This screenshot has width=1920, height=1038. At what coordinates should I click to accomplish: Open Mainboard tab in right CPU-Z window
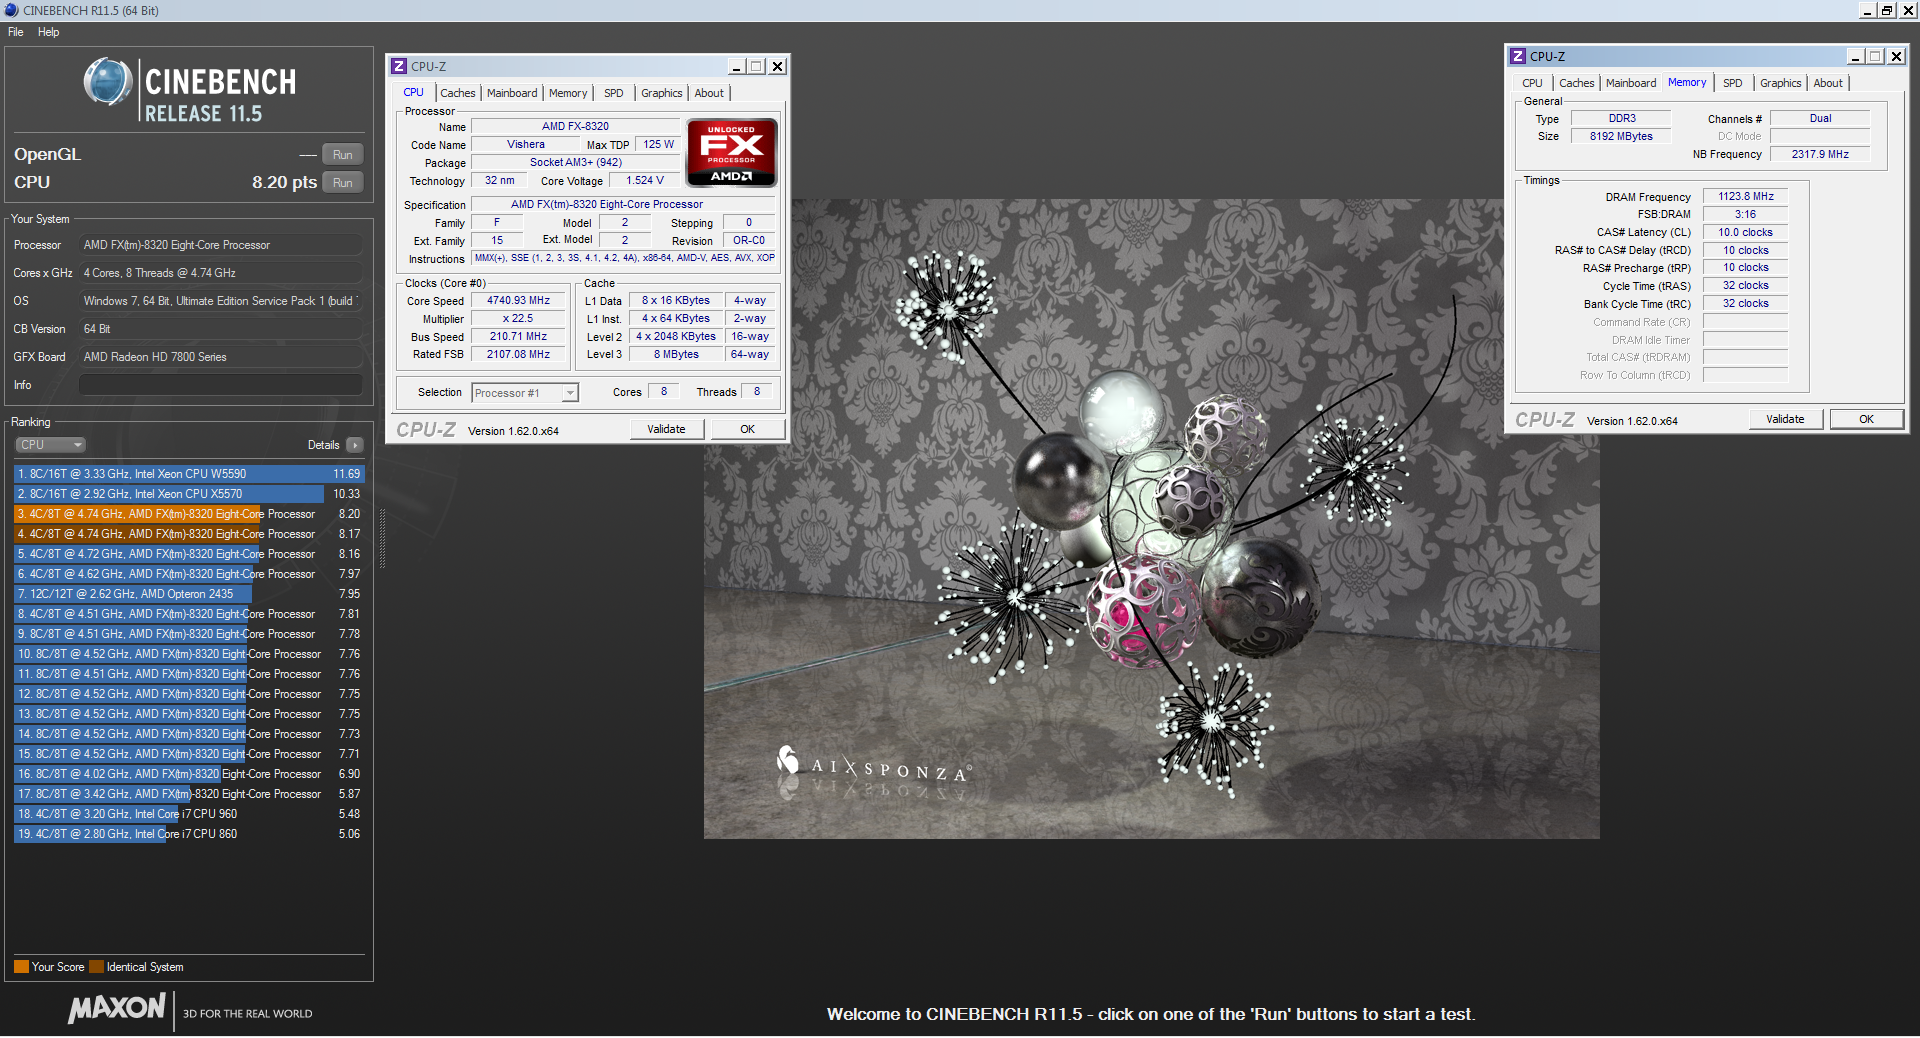pos(1631,83)
